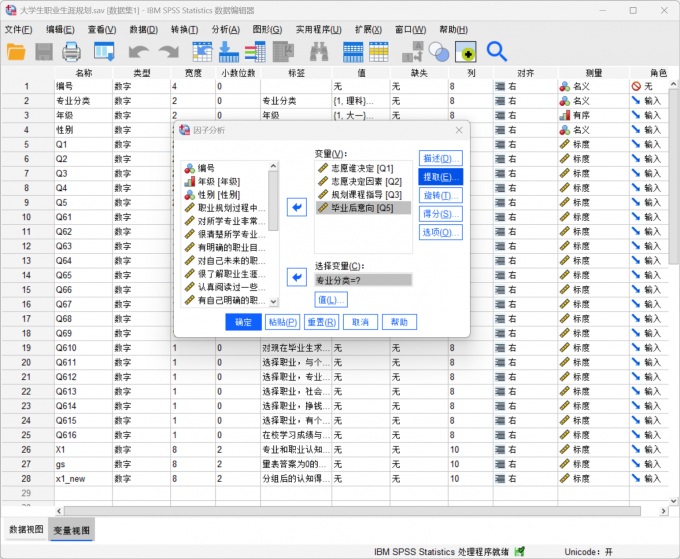Screen dimensions: 680x559
Task: Click the status bar processor ready icon
Action: [x=520, y=552]
